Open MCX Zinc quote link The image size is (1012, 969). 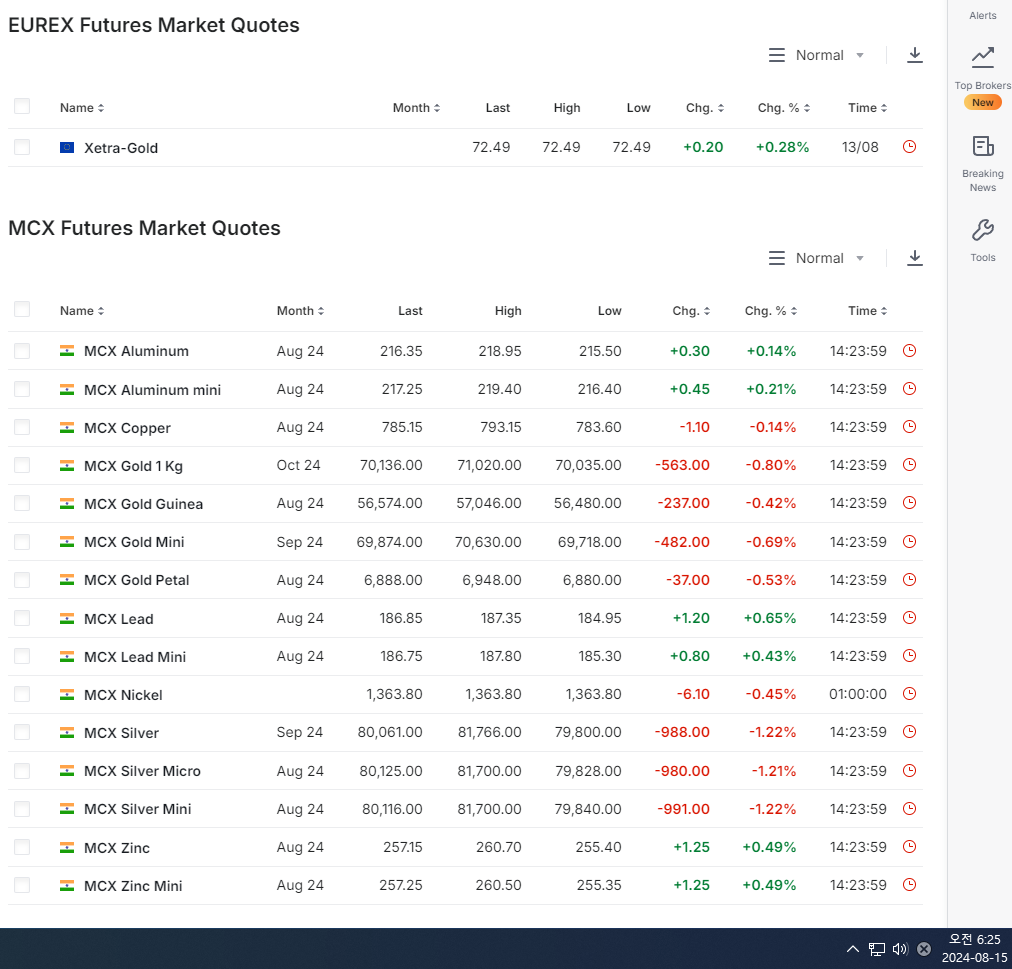click(117, 848)
